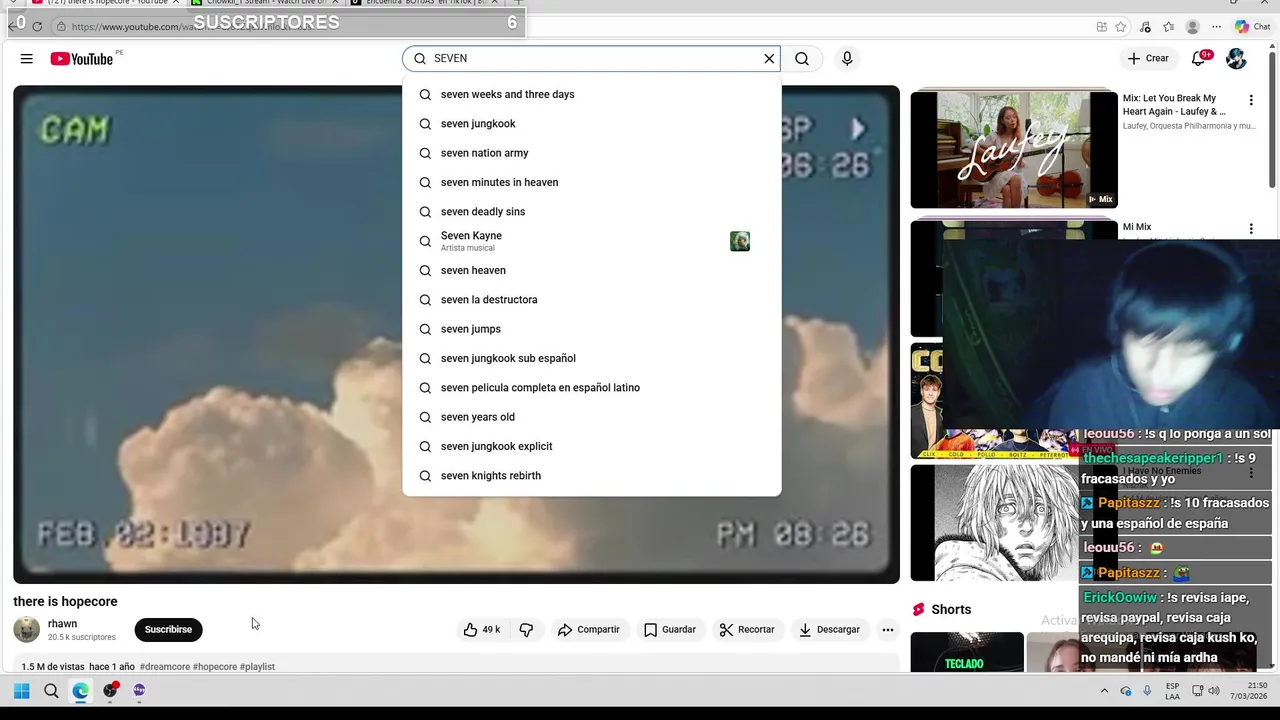Click the ESP LAA language indicator

(1173, 691)
